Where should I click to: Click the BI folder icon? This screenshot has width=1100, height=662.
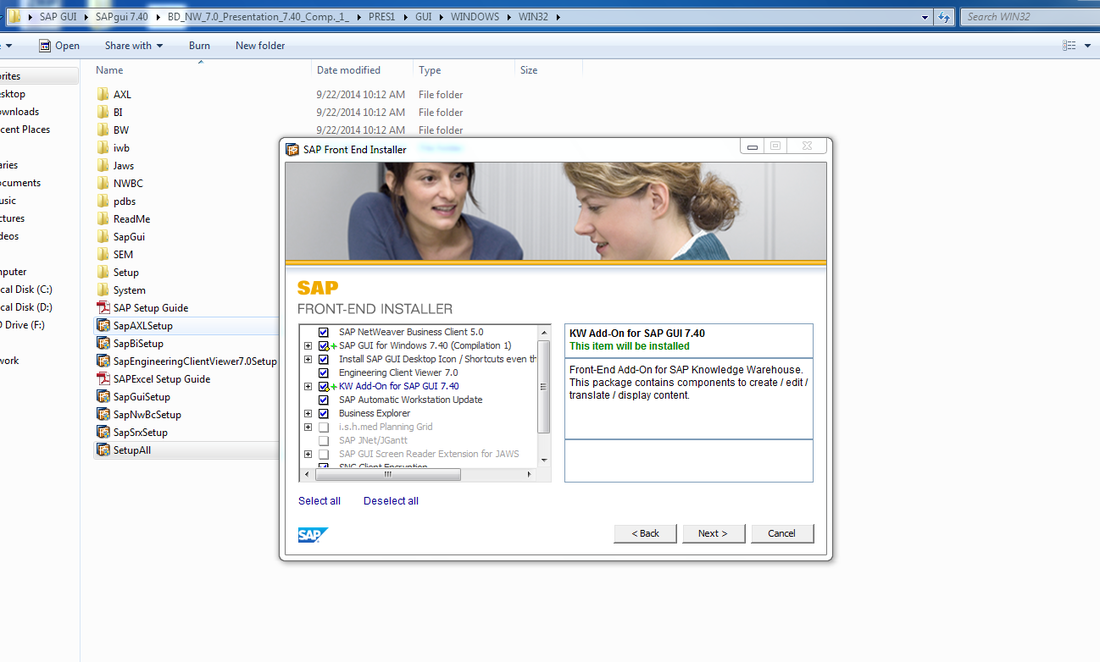[x=103, y=112]
